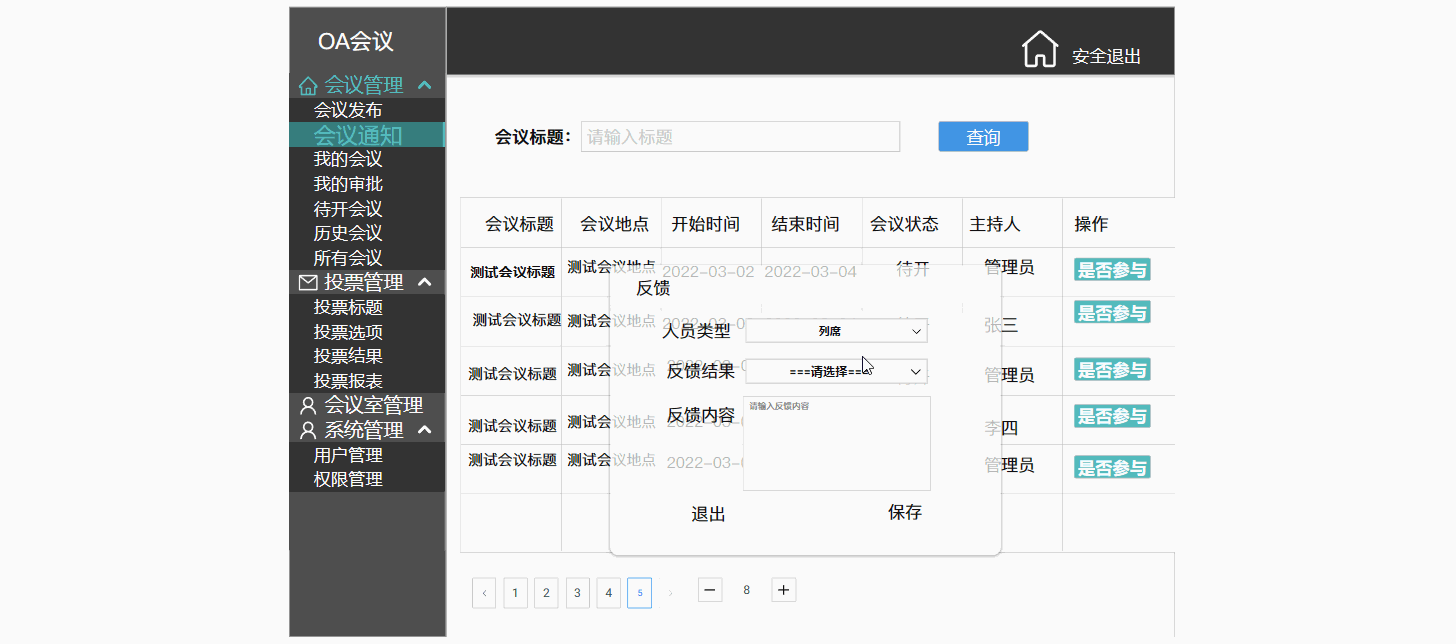Click 是否参与 in 张三 row

pos(1112,312)
